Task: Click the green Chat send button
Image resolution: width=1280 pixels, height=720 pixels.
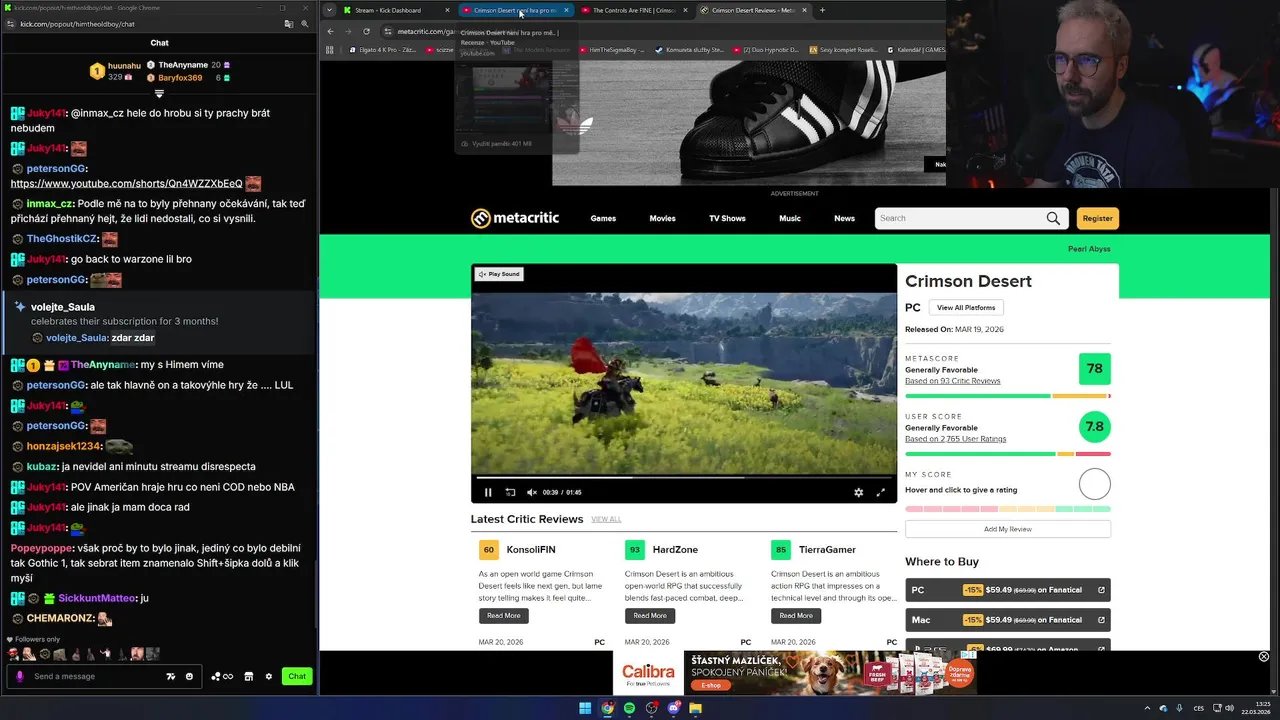Action: tap(297, 677)
